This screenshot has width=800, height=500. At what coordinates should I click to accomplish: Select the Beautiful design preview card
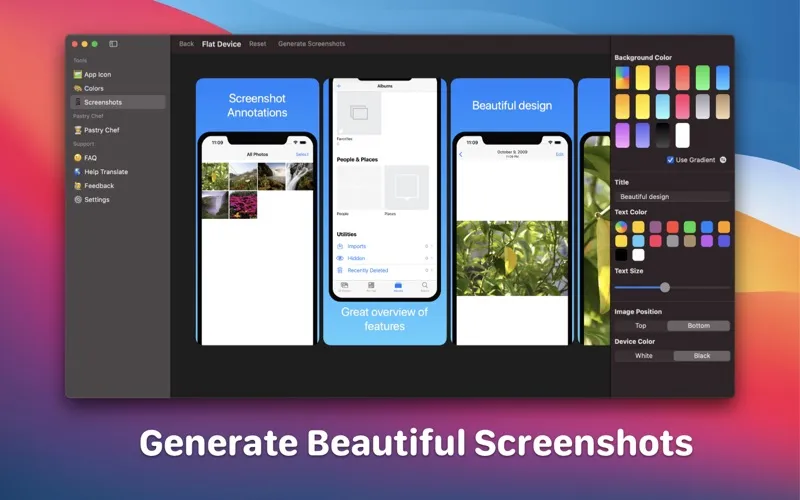[x=512, y=212]
